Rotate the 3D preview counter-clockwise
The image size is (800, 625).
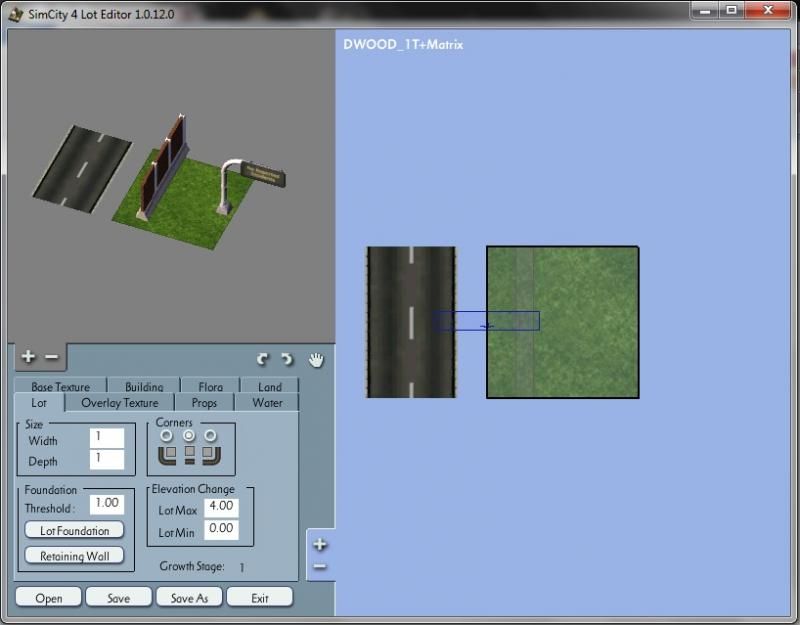point(263,360)
